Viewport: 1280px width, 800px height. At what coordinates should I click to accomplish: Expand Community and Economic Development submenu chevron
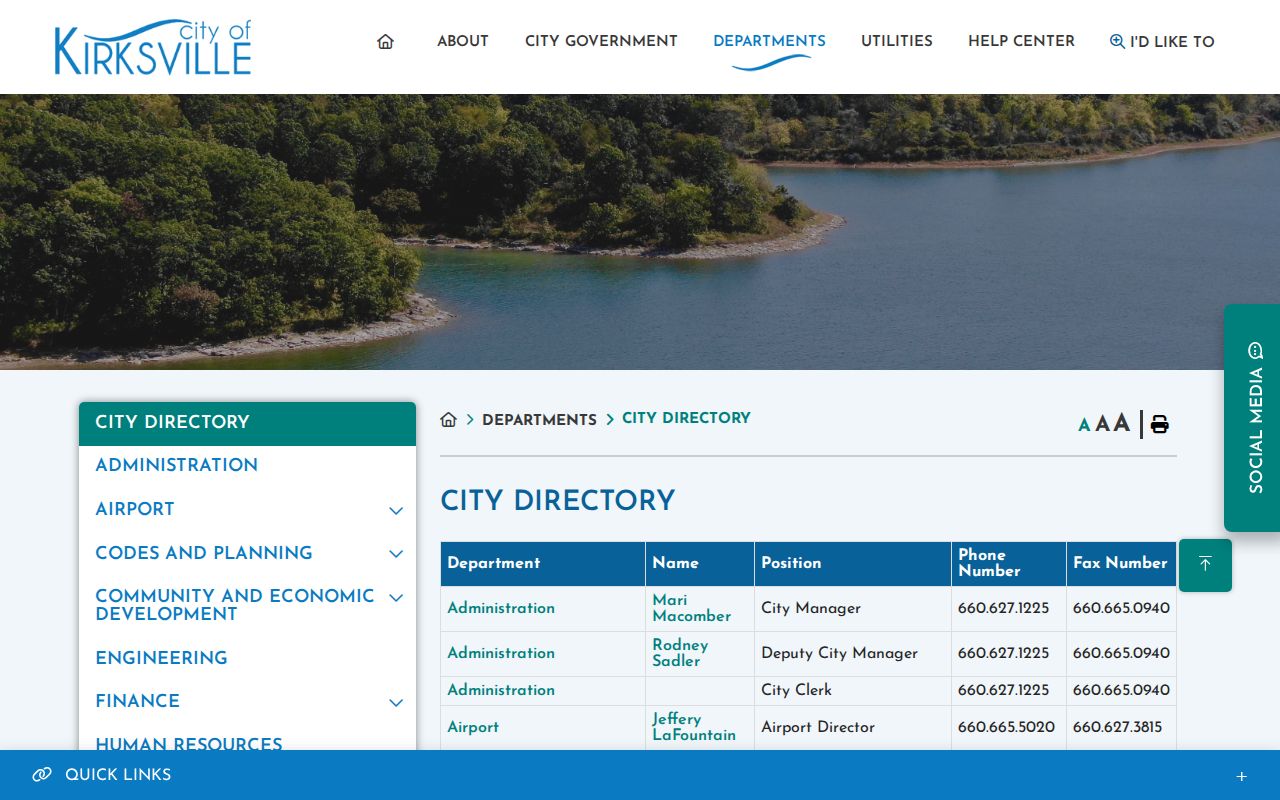pos(396,598)
